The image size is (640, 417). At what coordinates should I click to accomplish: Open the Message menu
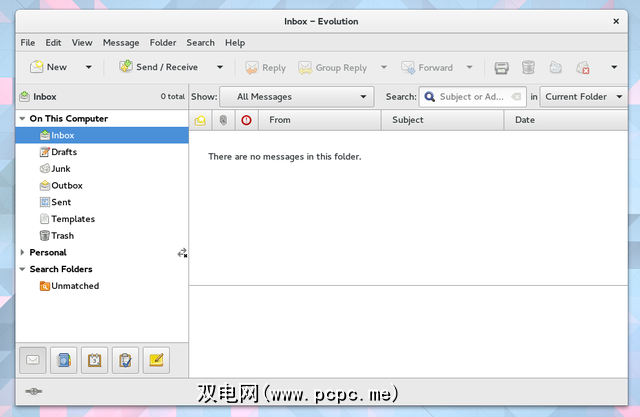pos(121,42)
